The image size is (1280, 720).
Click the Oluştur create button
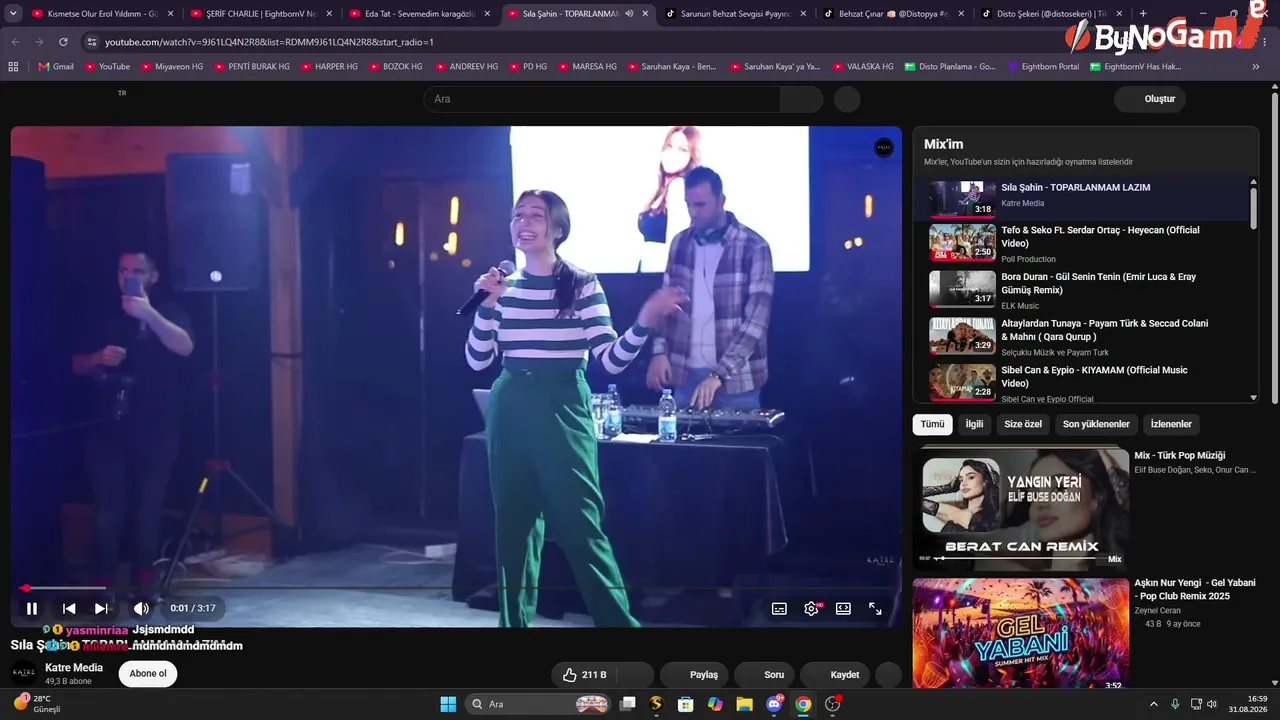click(1150, 99)
